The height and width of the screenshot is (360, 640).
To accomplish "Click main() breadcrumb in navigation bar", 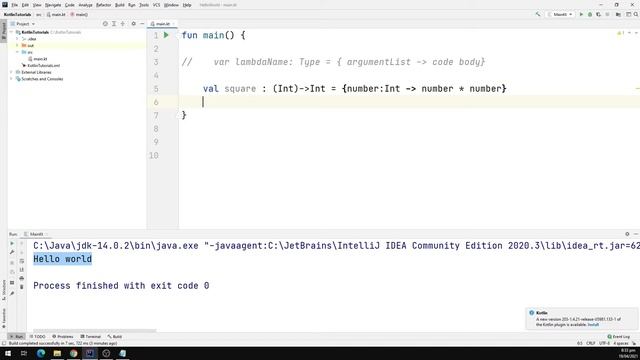I will [x=79, y=14].
